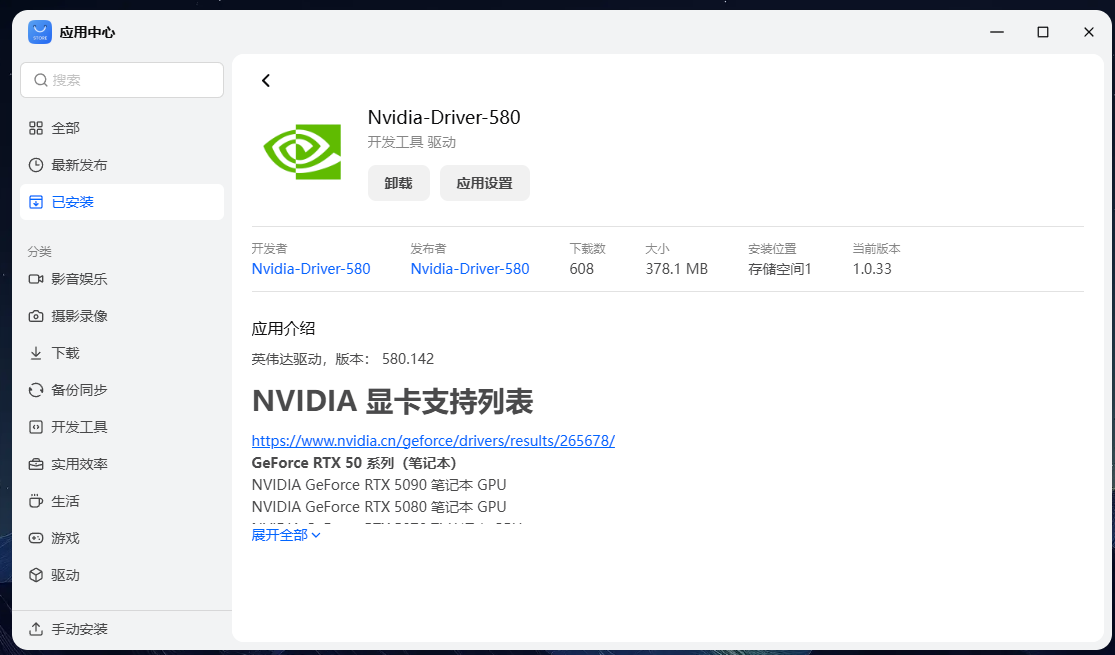Click the 卸载 uninstall button
Screen dimensions: 1115x655
[398, 183]
